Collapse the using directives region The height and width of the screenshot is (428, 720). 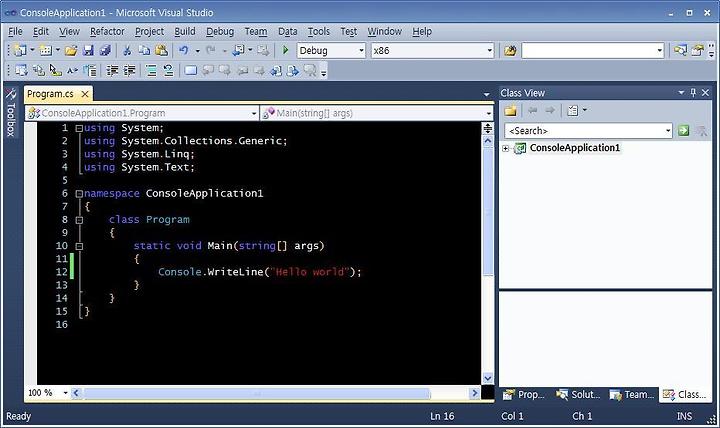[x=79, y=129]
